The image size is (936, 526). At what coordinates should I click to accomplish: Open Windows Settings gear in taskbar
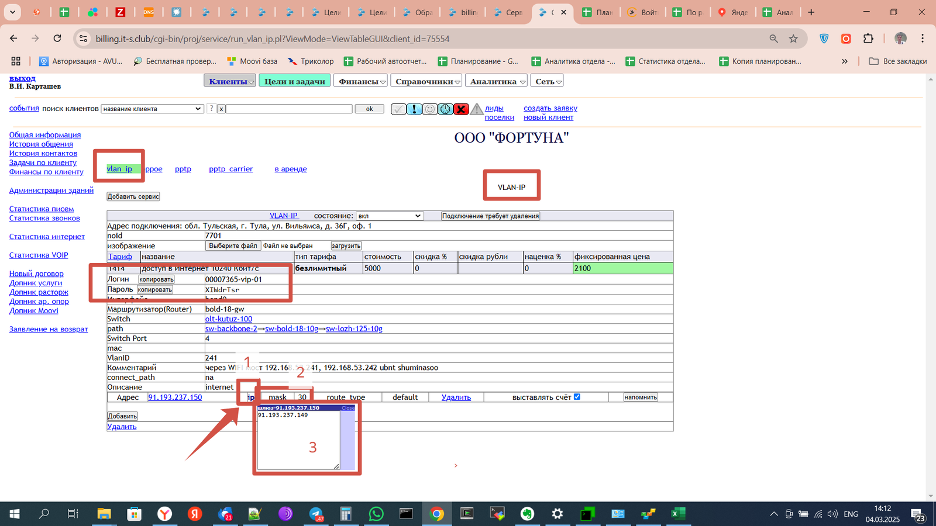pos(557,513)
